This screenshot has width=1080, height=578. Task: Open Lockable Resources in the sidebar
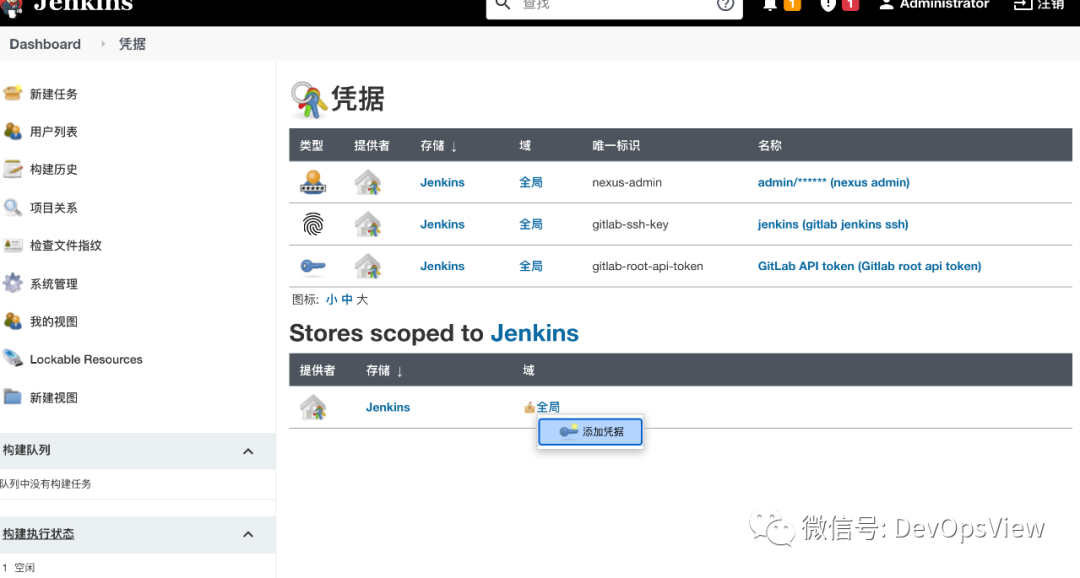tap(86, 359)
